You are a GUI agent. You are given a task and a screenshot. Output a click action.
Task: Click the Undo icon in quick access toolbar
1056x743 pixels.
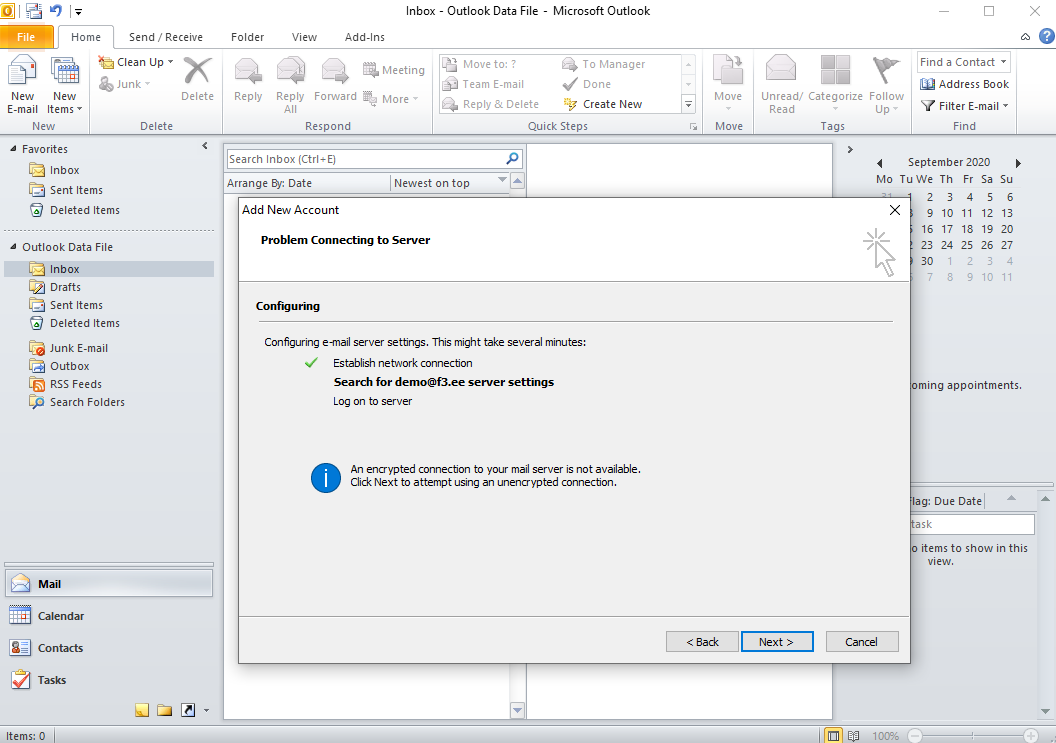(55, 11)
